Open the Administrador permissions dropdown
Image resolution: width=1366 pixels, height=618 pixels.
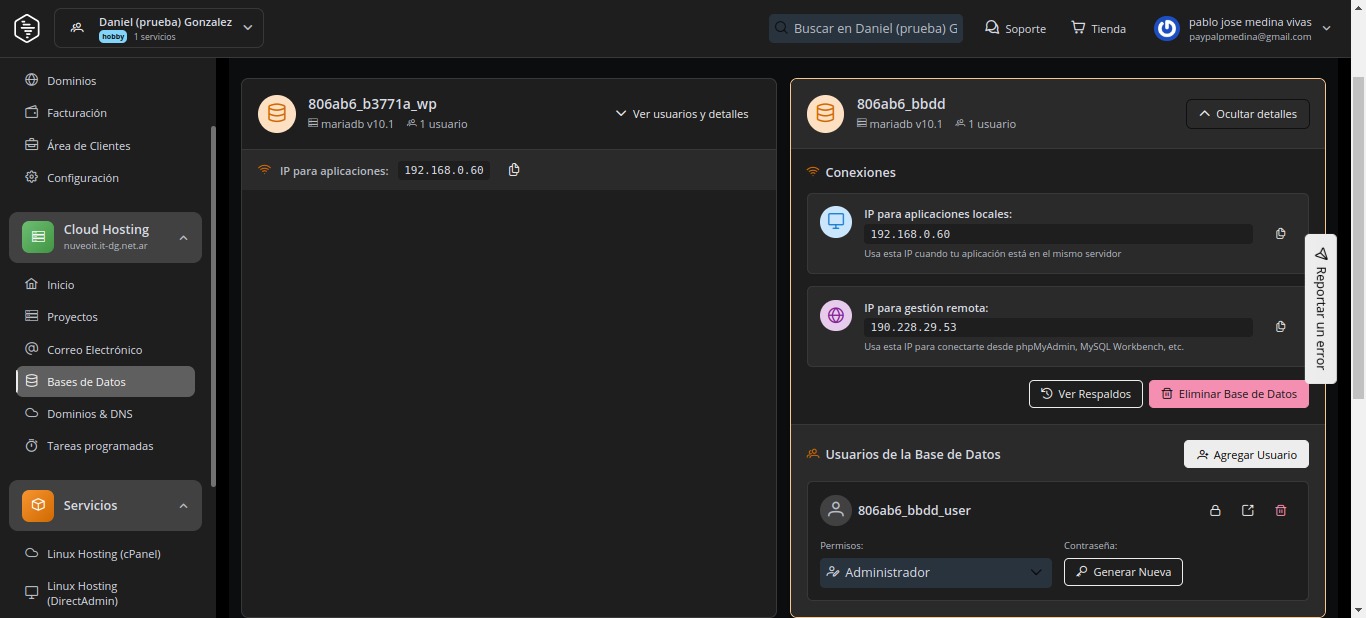935,573
